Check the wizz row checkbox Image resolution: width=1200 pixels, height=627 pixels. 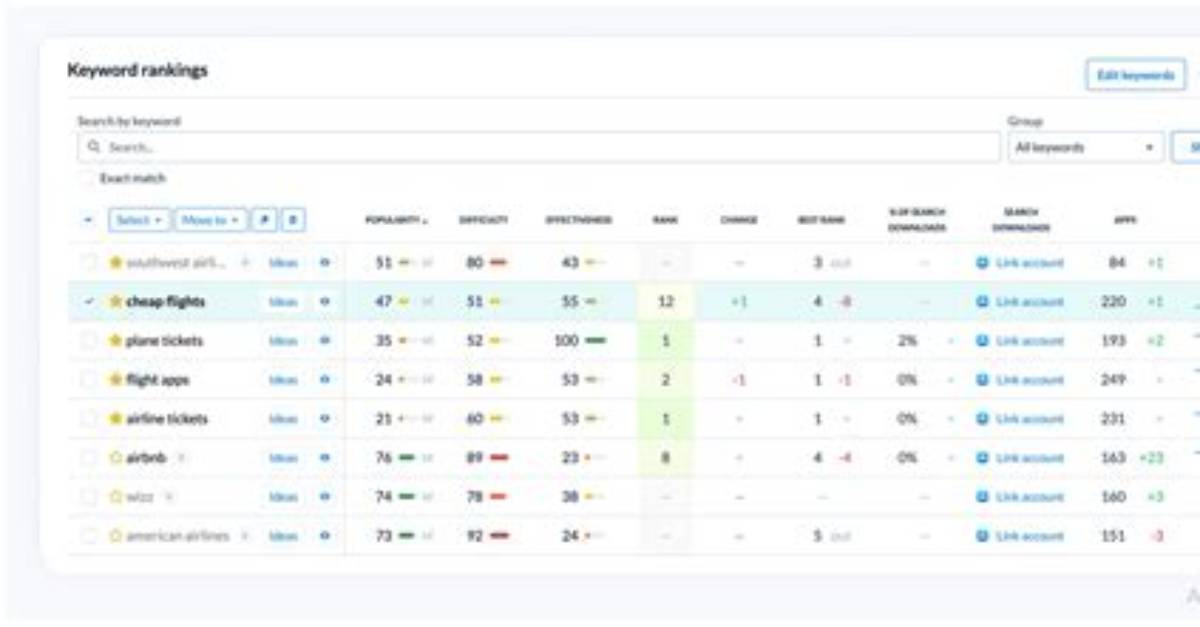point(89,497)
